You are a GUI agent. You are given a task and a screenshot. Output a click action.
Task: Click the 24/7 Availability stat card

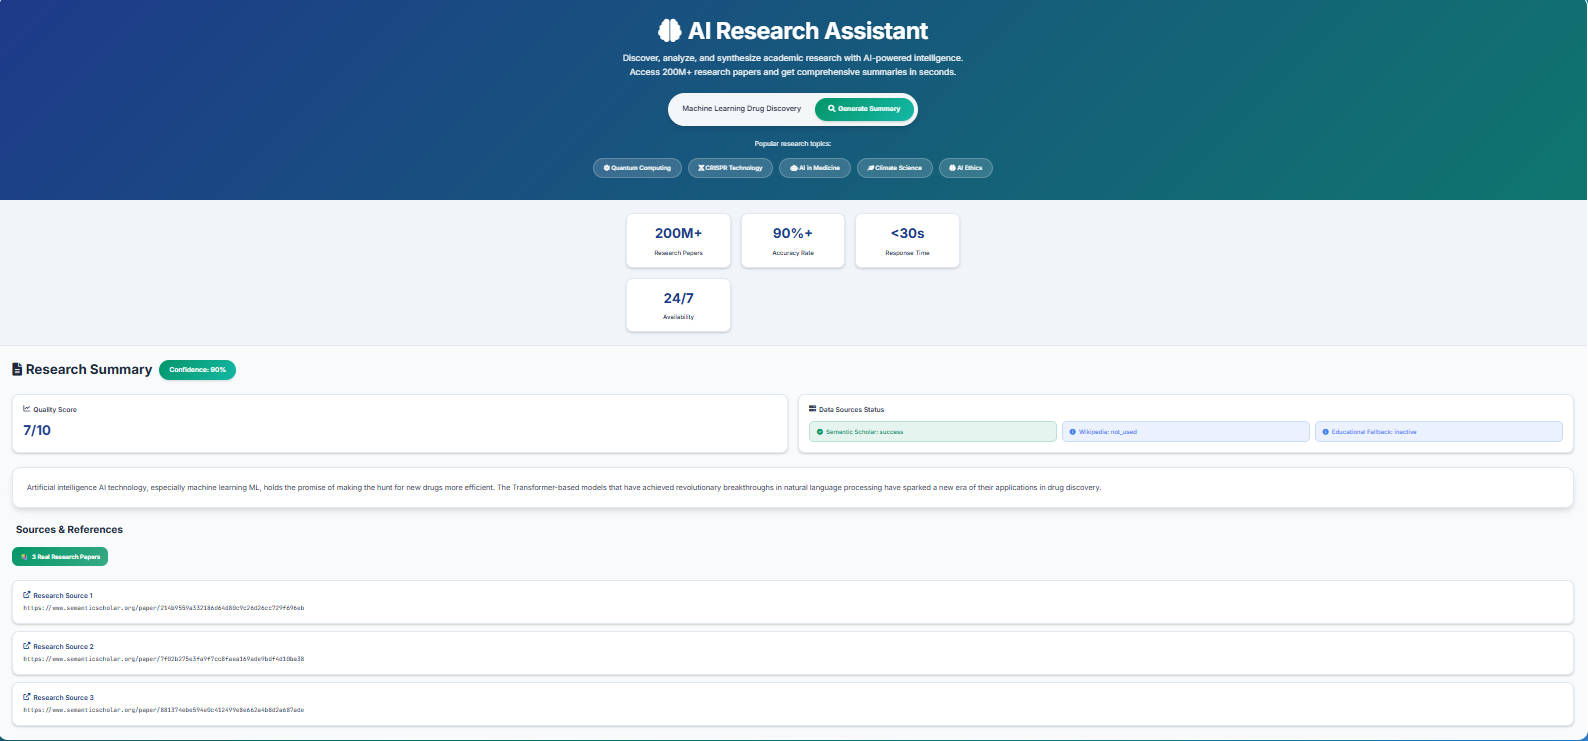[678, 305]
